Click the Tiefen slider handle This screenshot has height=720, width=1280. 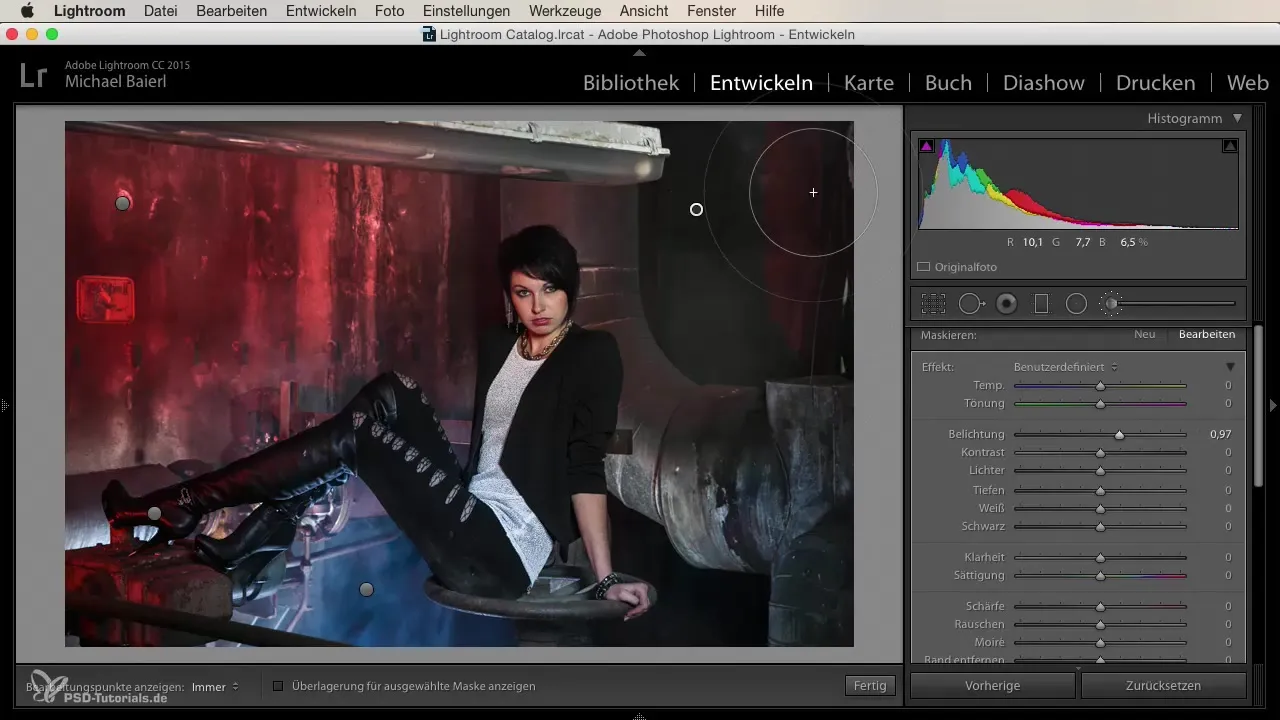click(x=1100, y=491)
